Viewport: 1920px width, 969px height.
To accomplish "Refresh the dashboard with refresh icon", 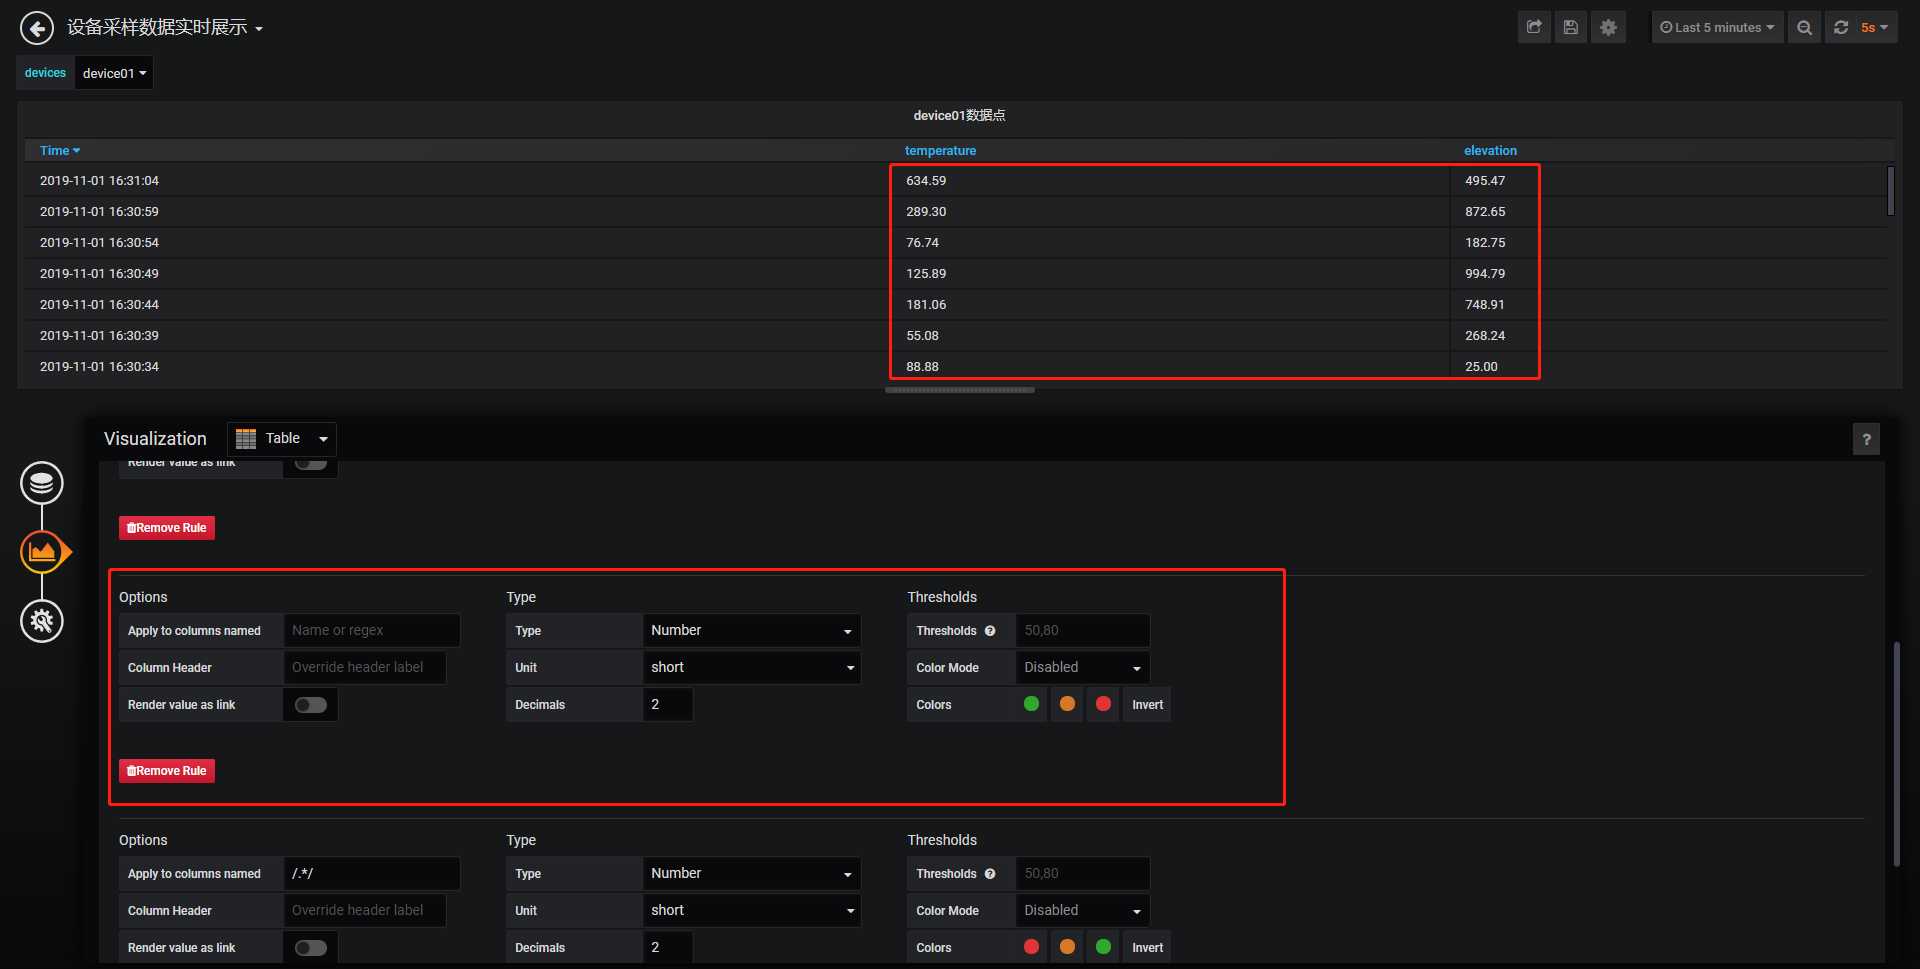I will pos(1841,28).
